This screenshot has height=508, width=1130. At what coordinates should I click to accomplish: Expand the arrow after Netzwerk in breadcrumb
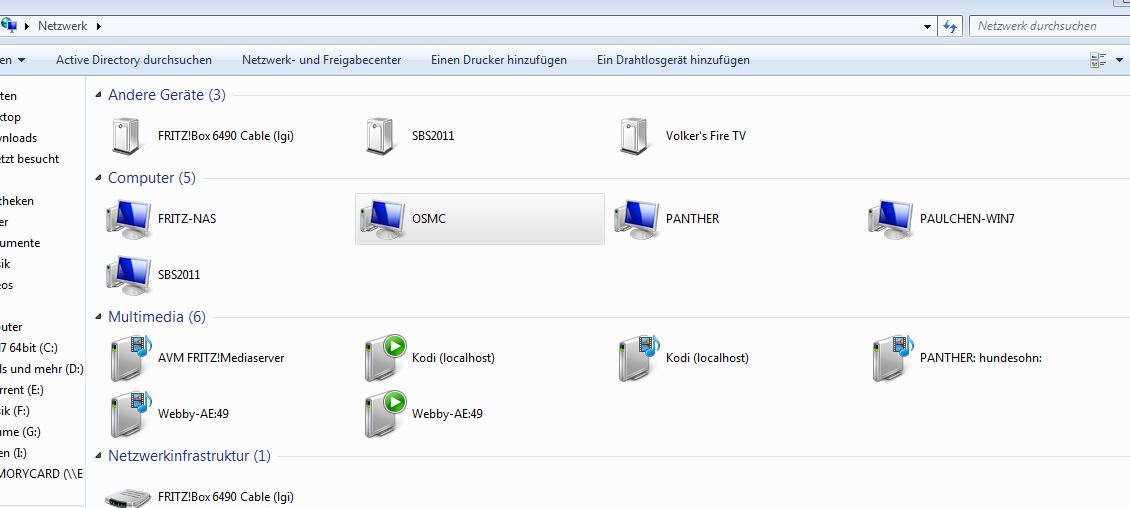(99, 26)
